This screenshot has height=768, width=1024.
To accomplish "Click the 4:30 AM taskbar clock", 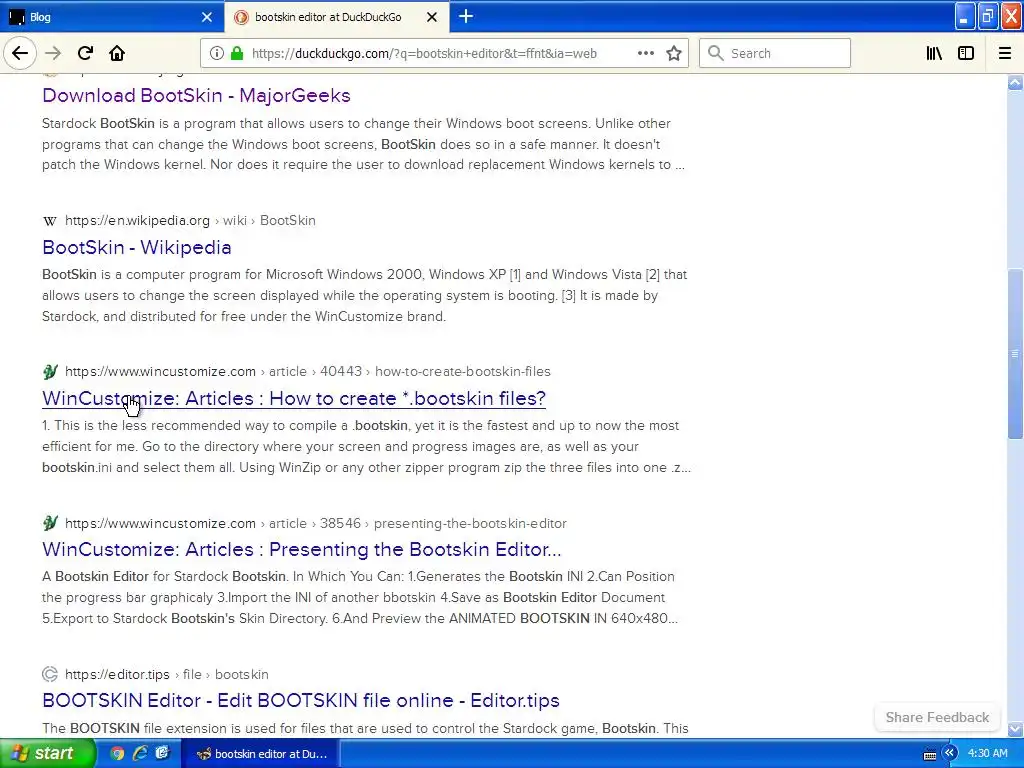I will [987, 754].
